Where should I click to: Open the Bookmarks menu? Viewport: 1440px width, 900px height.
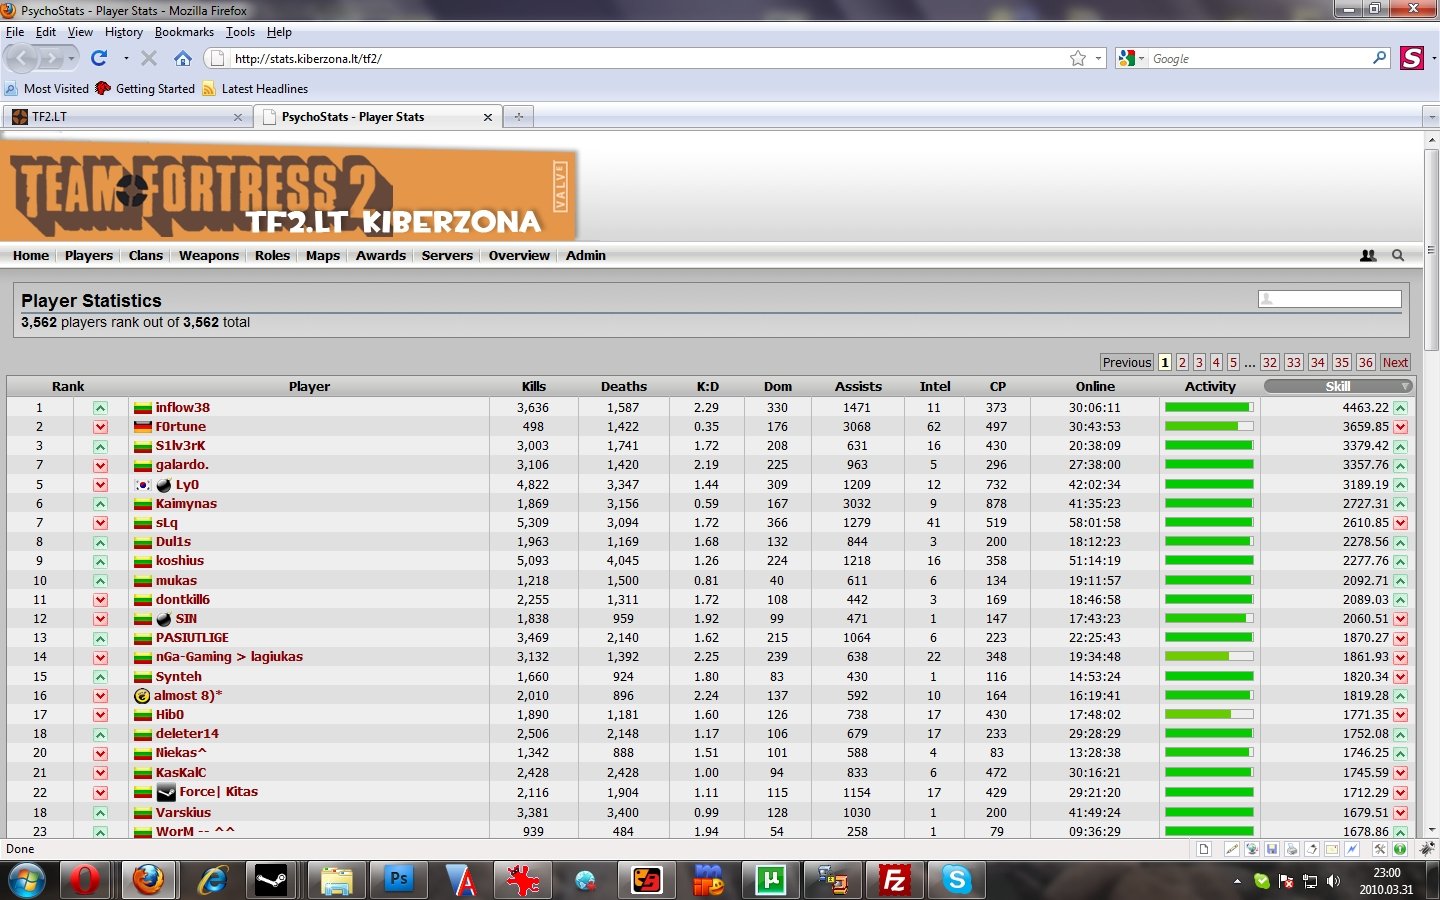tap(184, 32)
